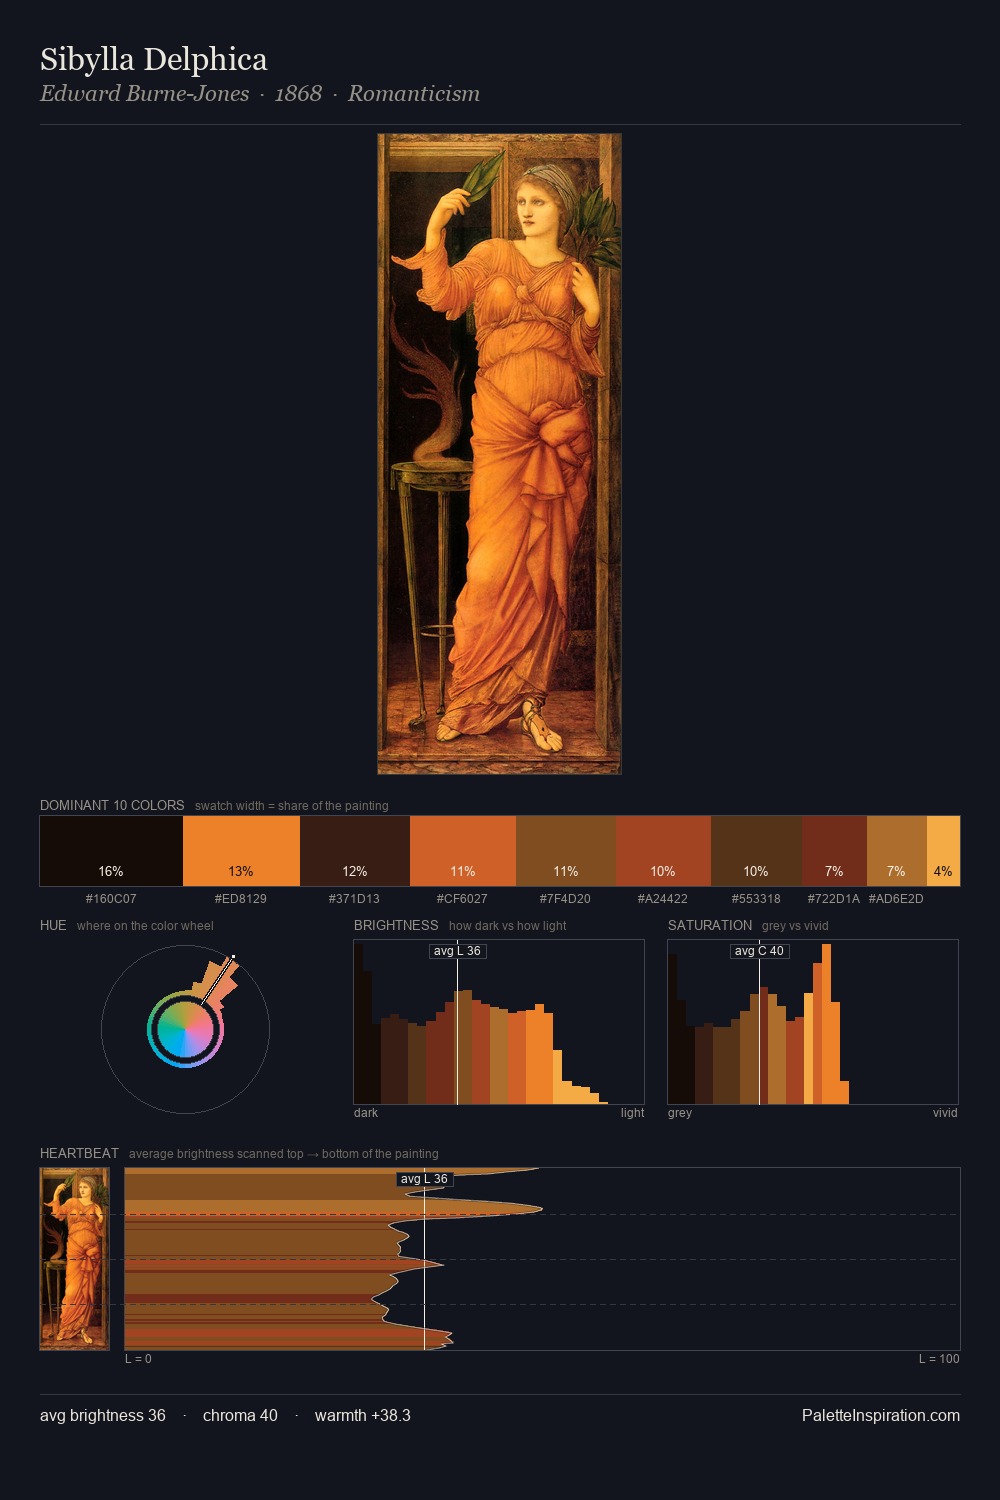
Task: Click 'where on the color wheel' caption
Action: coord(145,926)
